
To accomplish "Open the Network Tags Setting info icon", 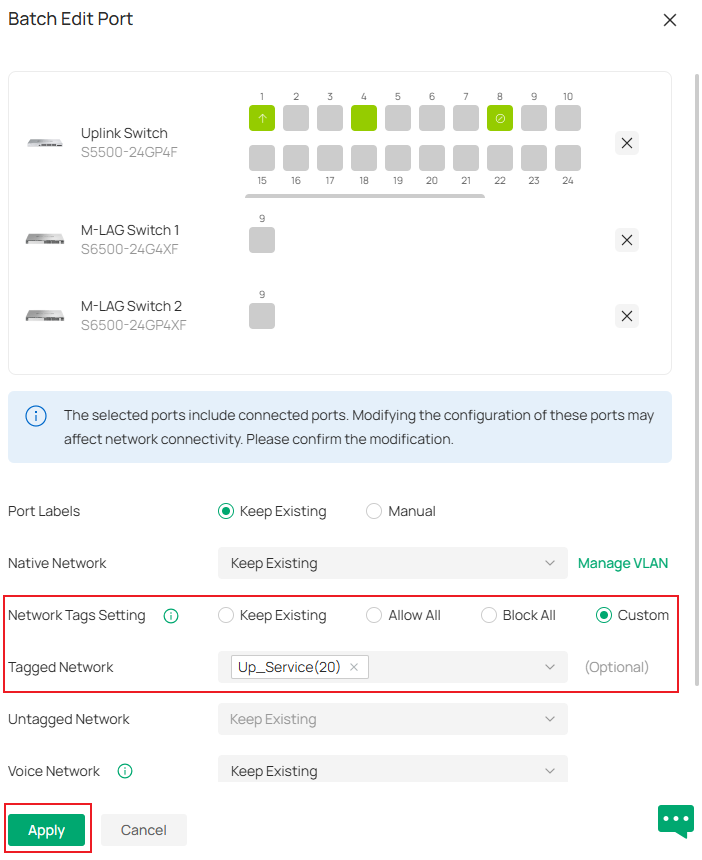I will click(171, 616).
